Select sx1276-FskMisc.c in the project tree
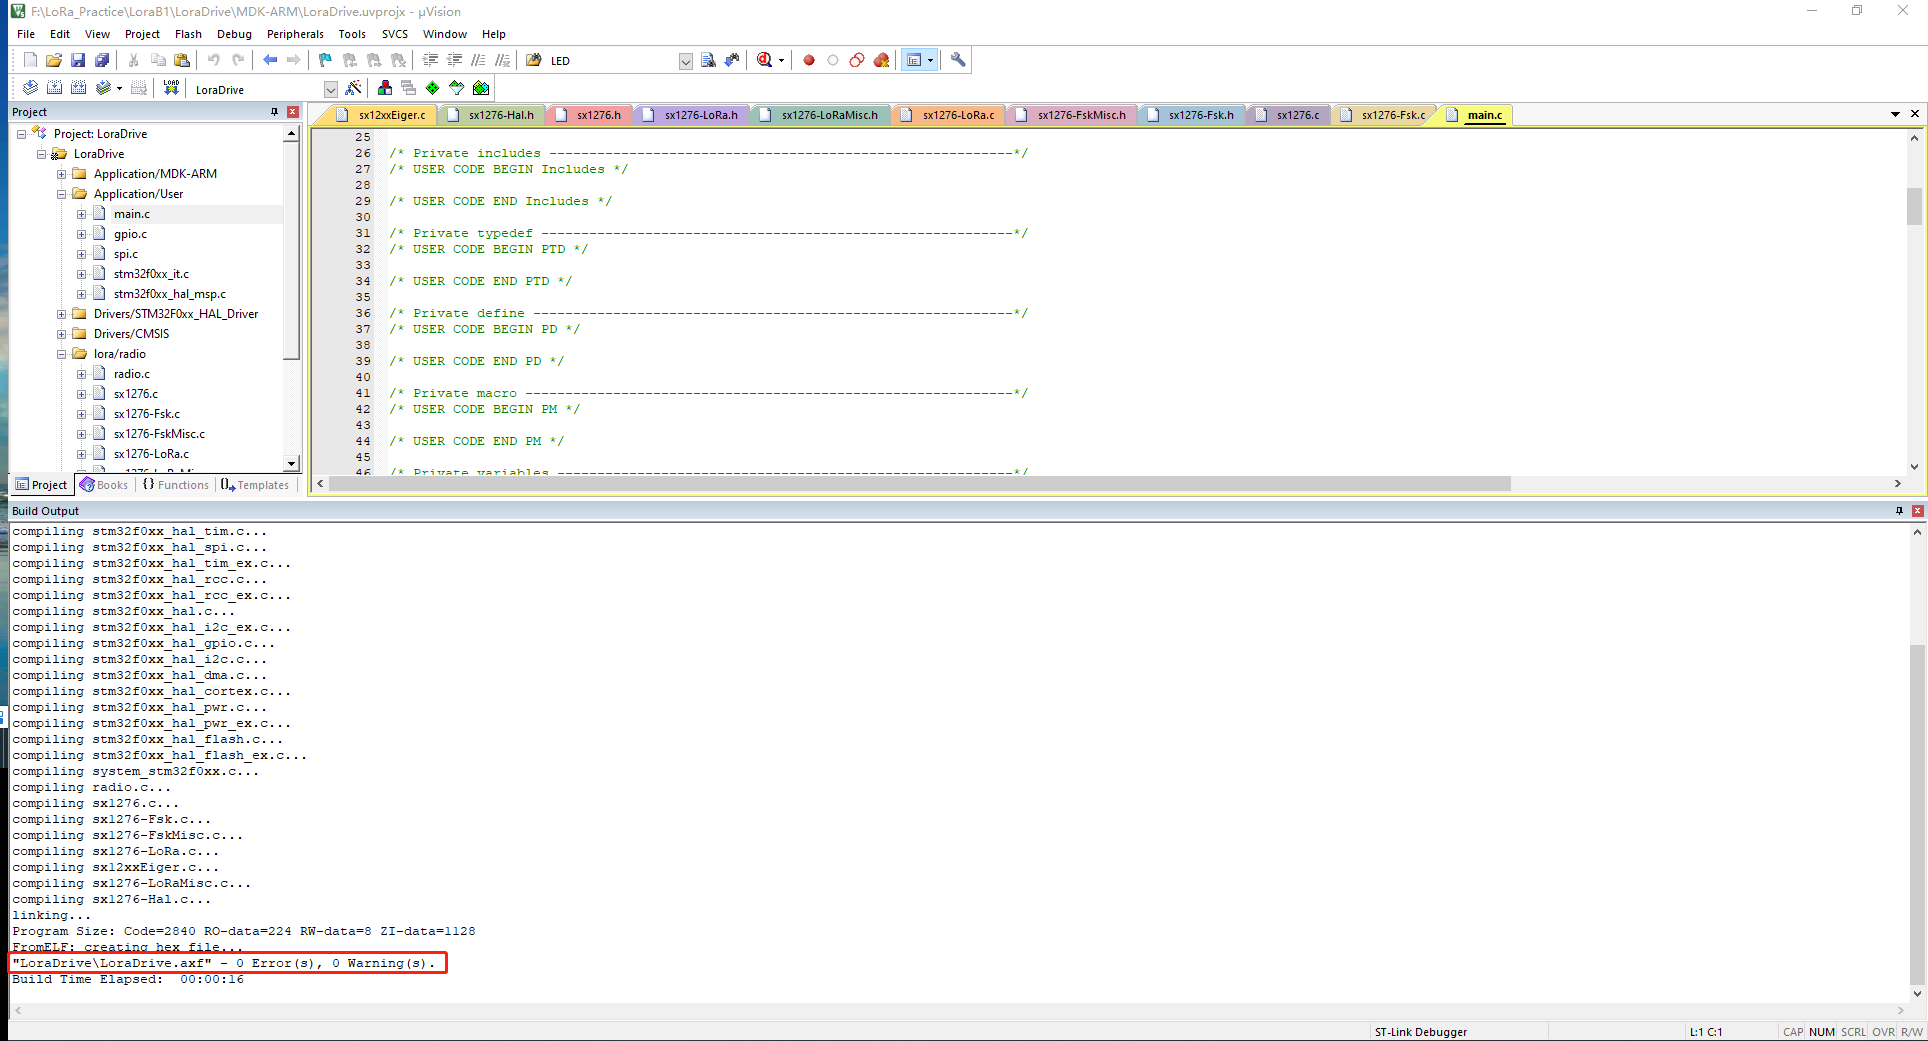 point(159,434)
